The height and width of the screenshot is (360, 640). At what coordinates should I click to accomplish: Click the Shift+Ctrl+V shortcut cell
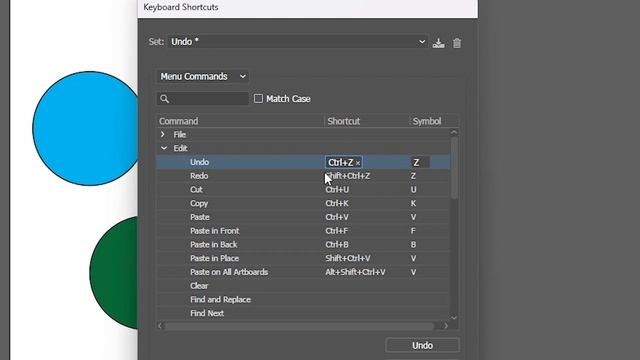point(348,258)
